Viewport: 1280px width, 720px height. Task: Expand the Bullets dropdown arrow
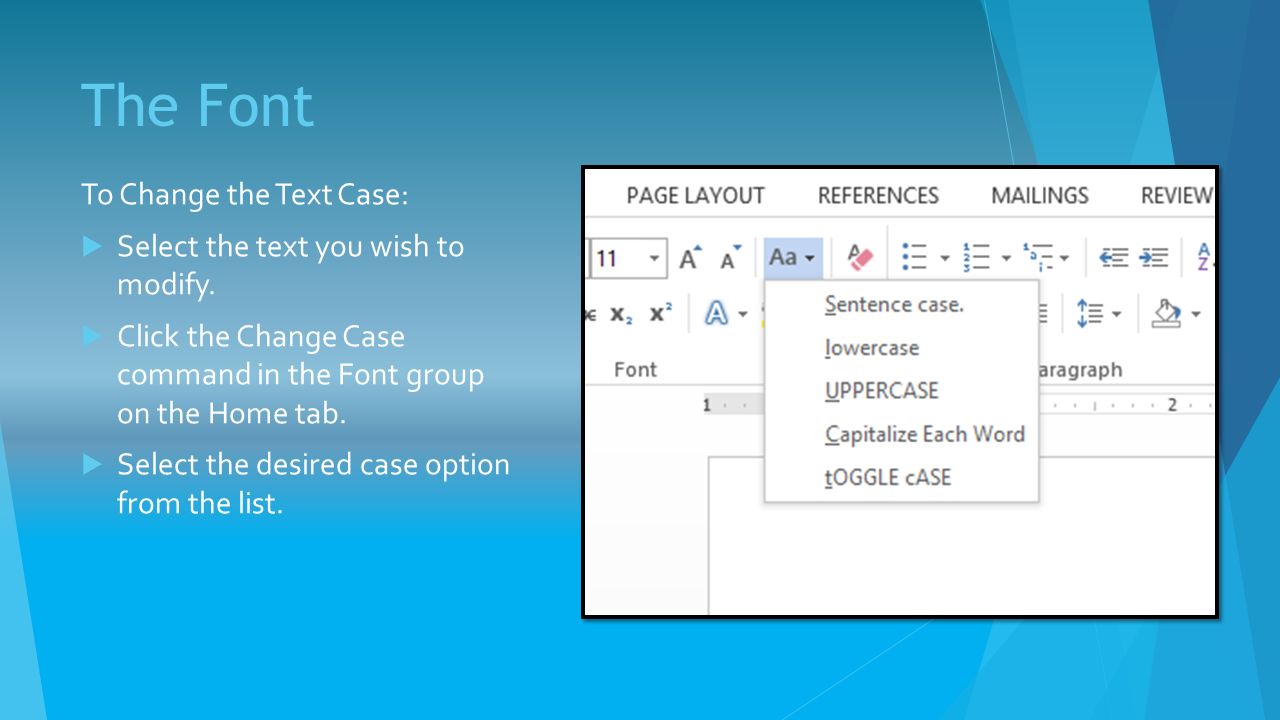[944, 259]
